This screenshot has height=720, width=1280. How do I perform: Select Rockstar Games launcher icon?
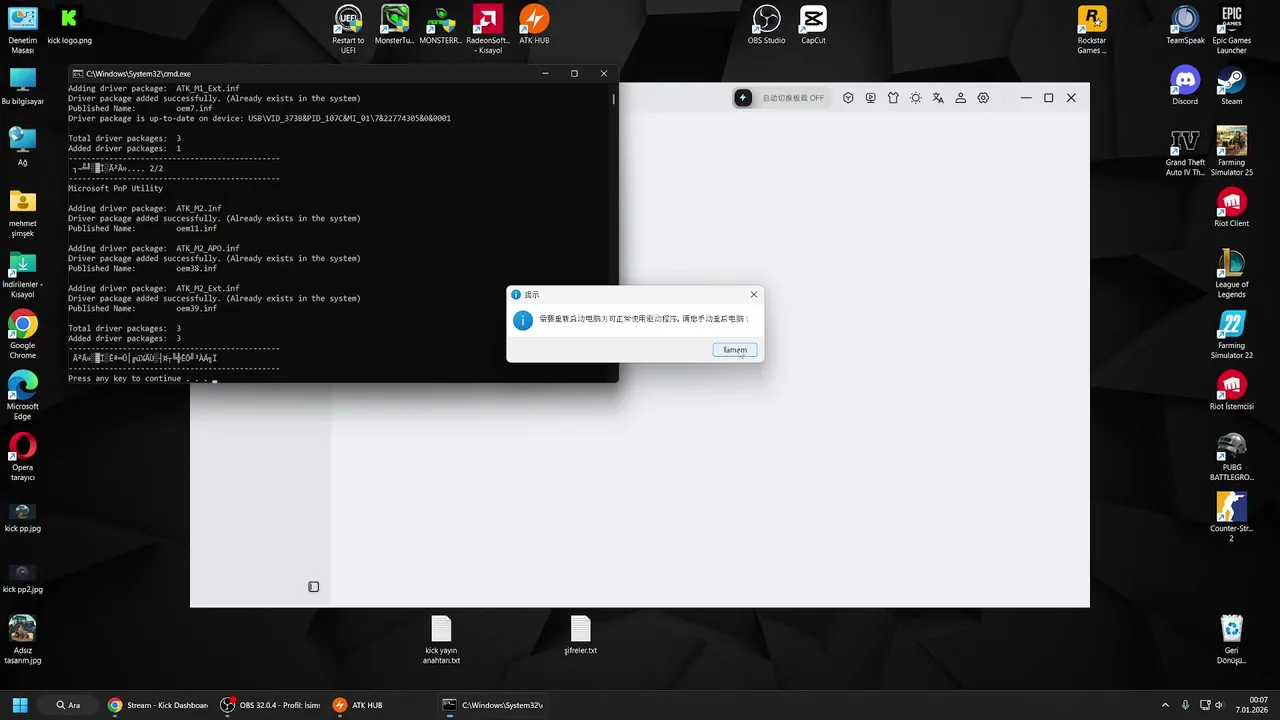(1092, 30)
